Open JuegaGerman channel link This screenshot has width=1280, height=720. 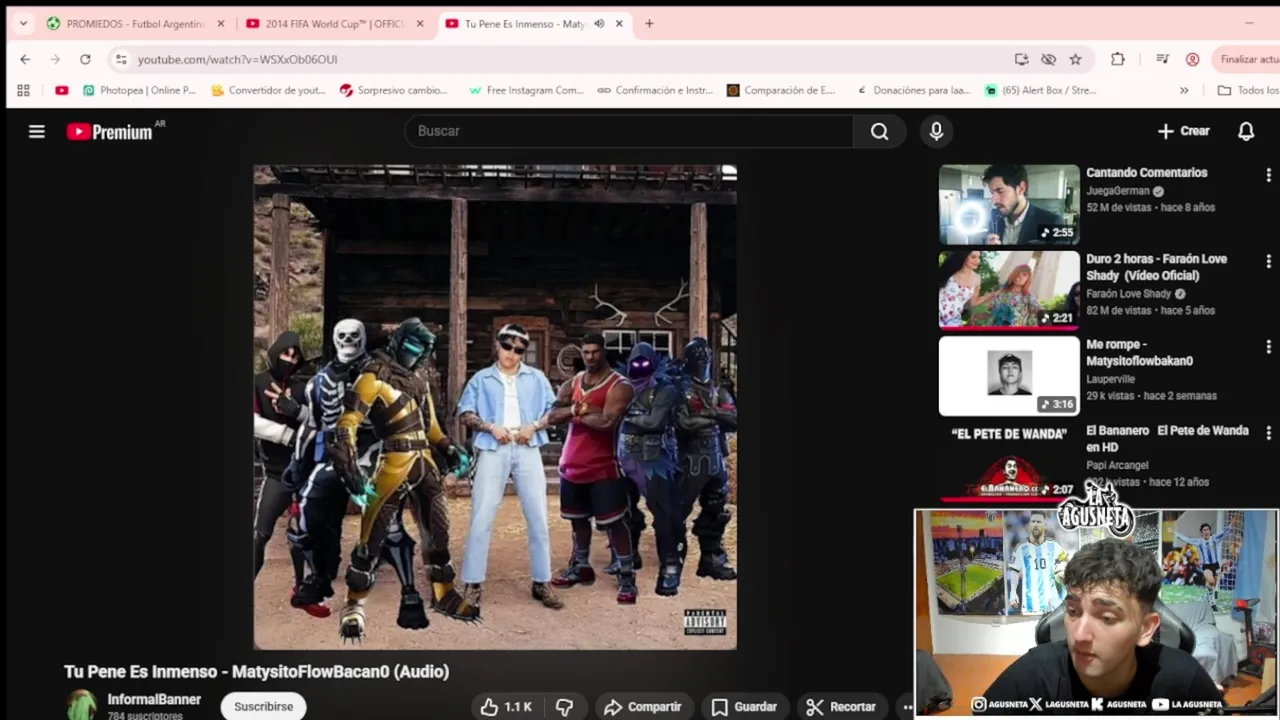pyautogui.click(x=1118, y=191)
